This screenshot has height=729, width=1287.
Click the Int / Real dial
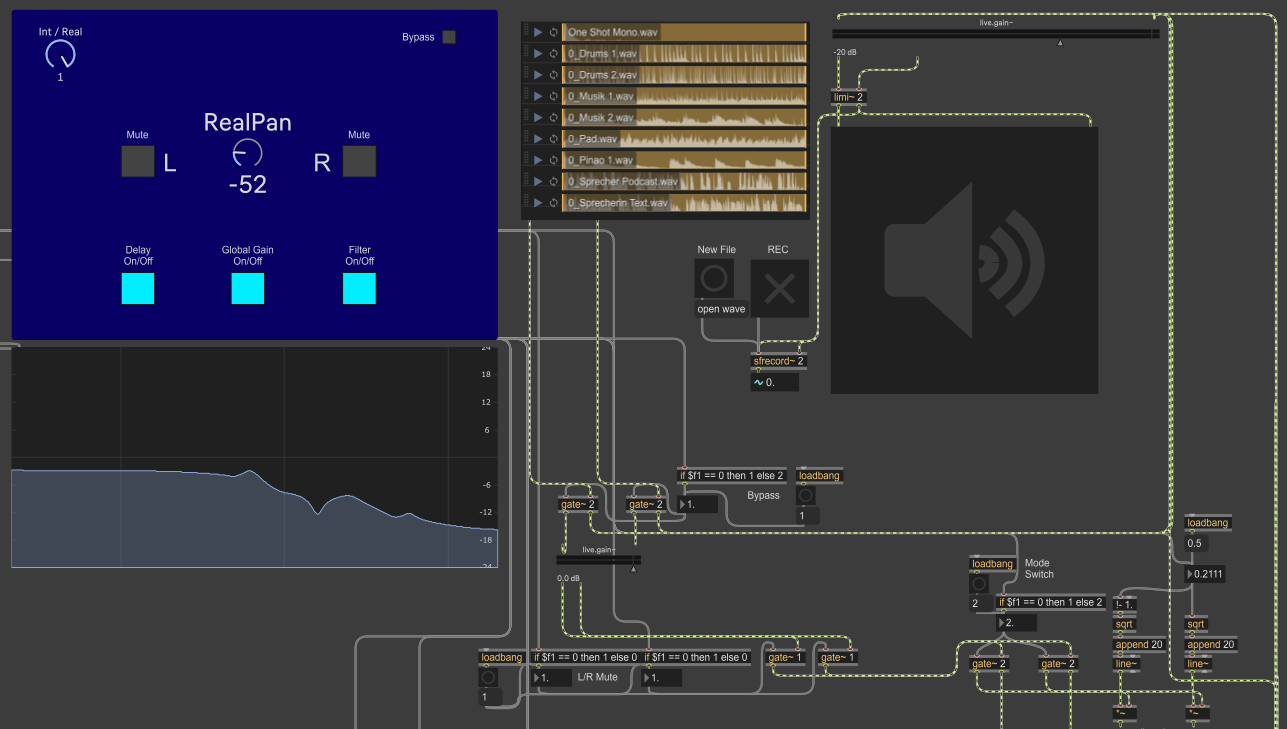coord(60,55)
